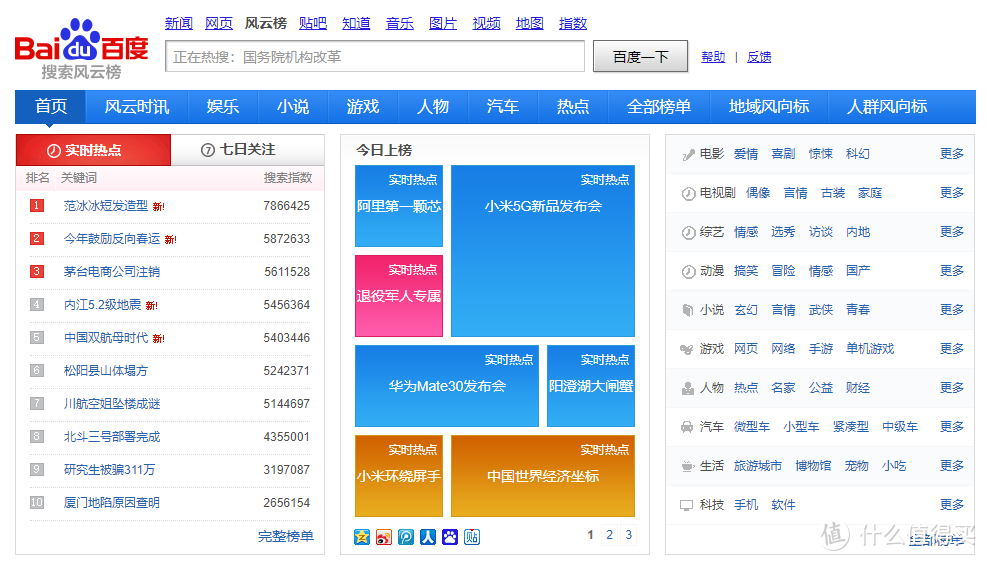
Task: Click the 生活 category icon
Action: 687,467
